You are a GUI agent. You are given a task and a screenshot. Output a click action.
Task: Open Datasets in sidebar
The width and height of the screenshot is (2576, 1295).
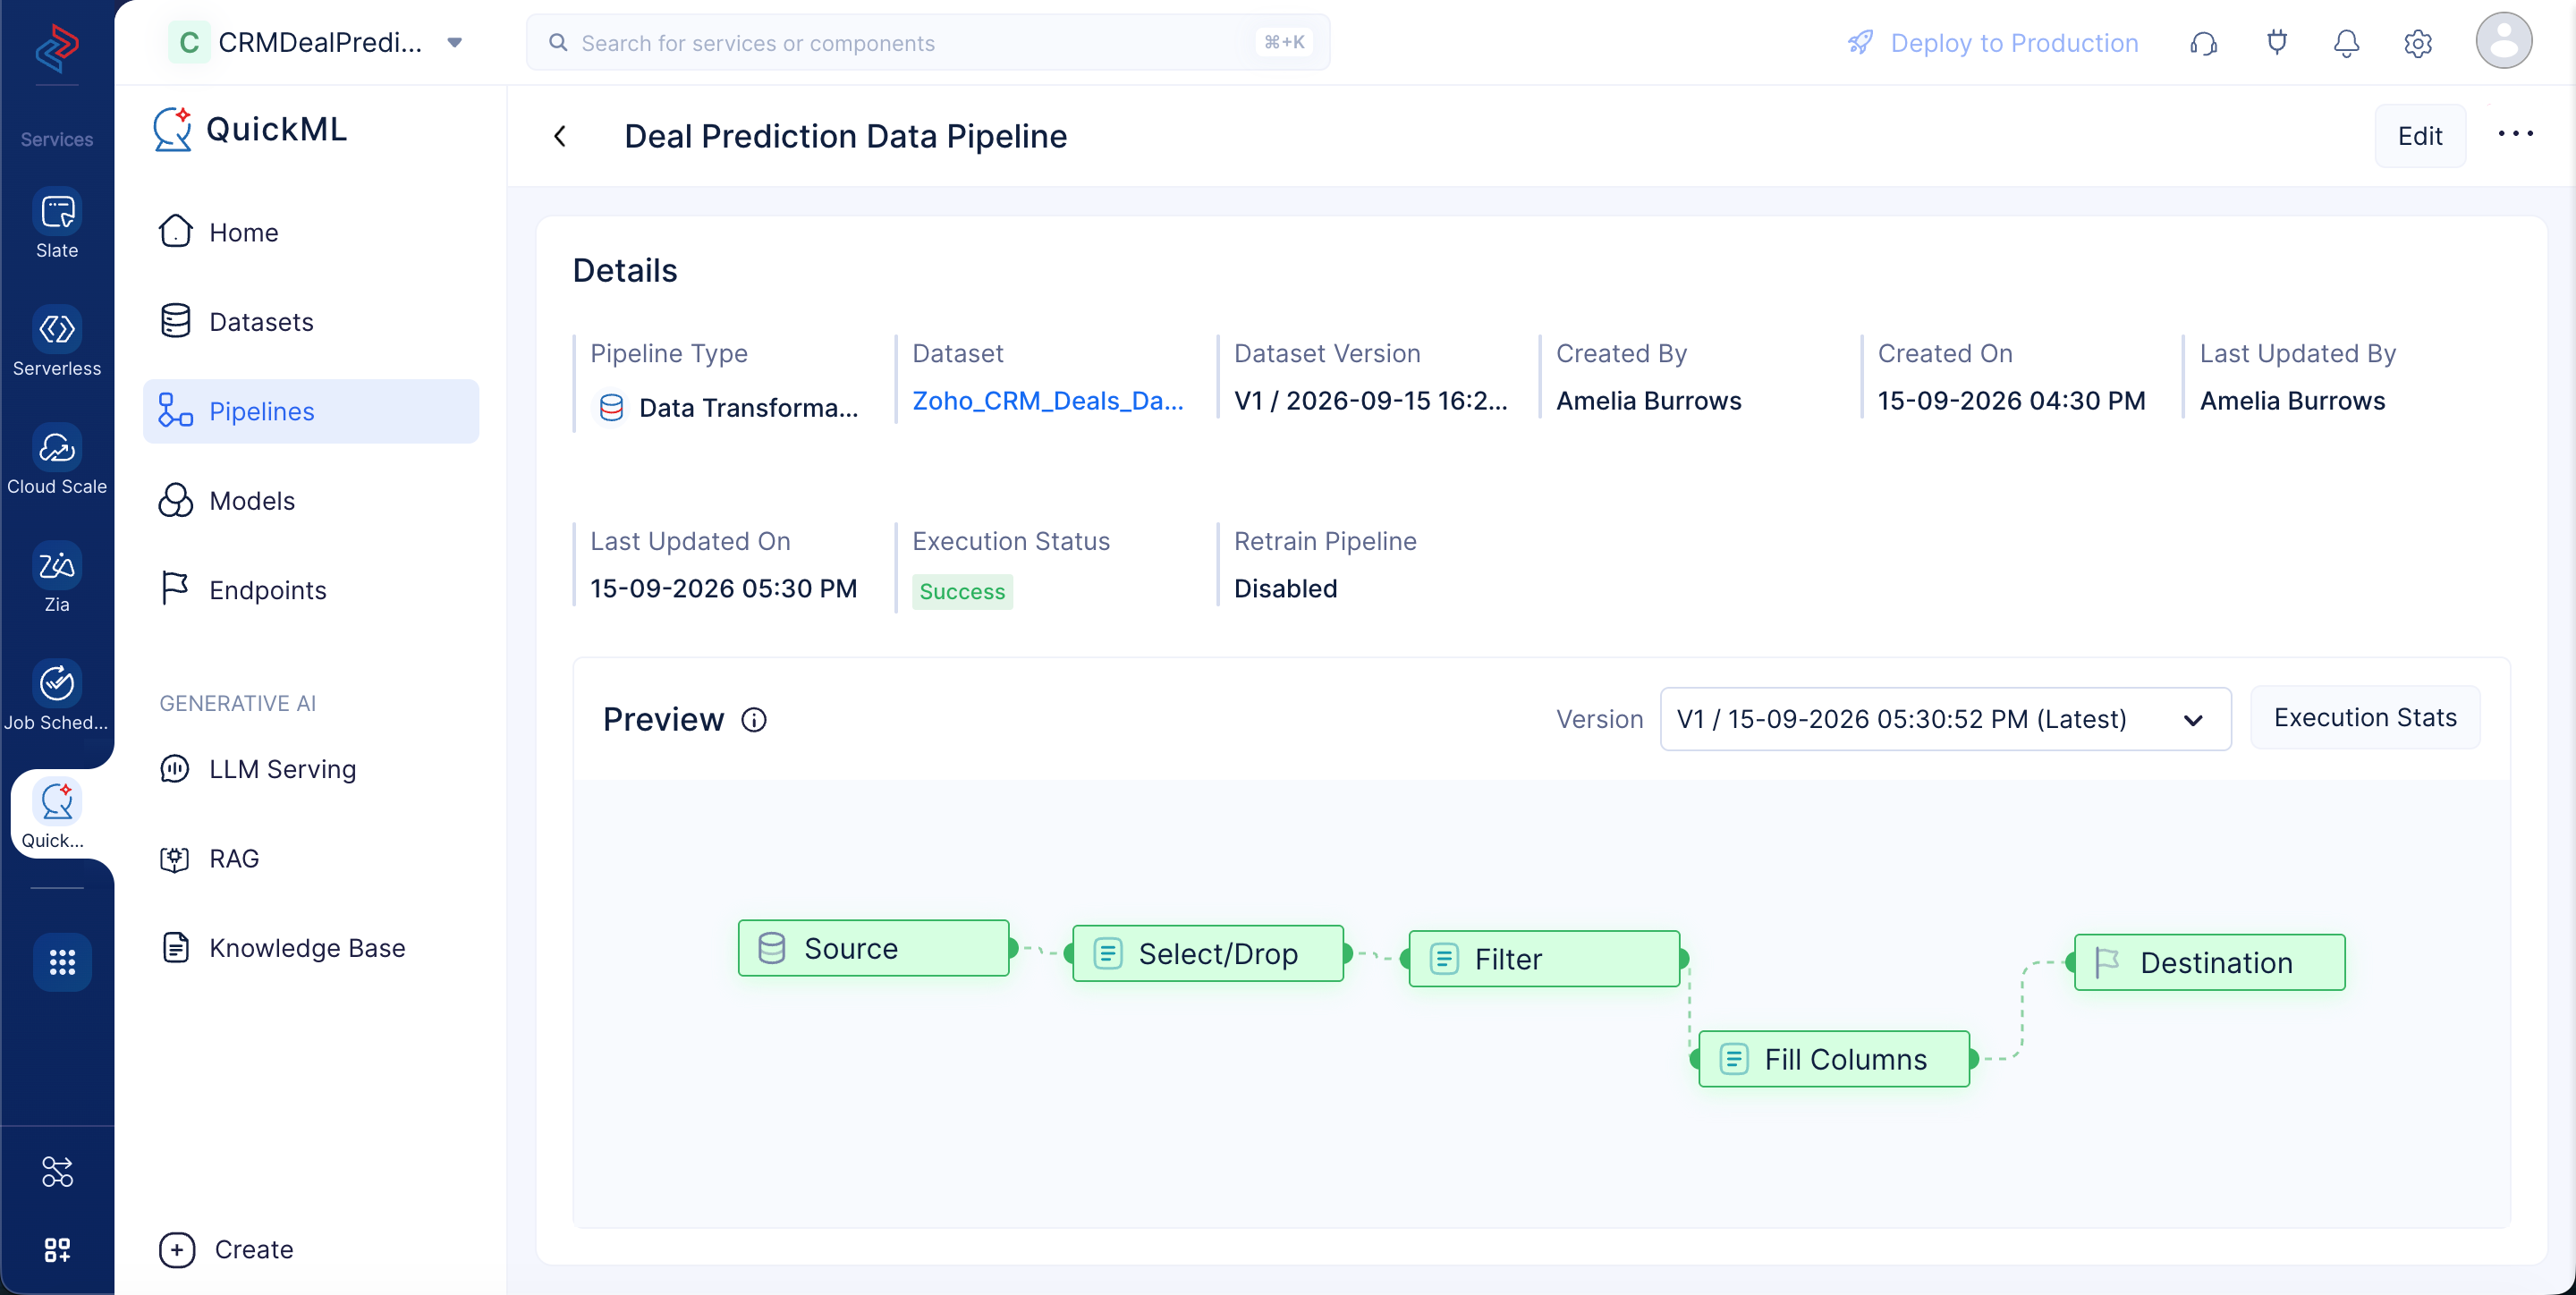311,321
